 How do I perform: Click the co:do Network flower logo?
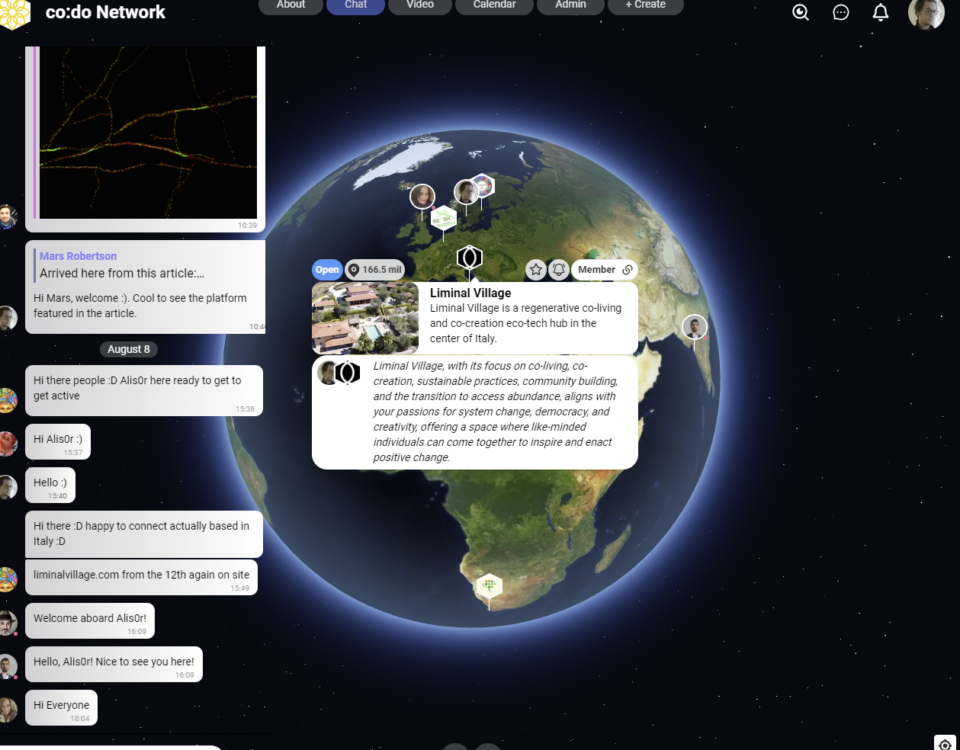click(x=15, y=13)
